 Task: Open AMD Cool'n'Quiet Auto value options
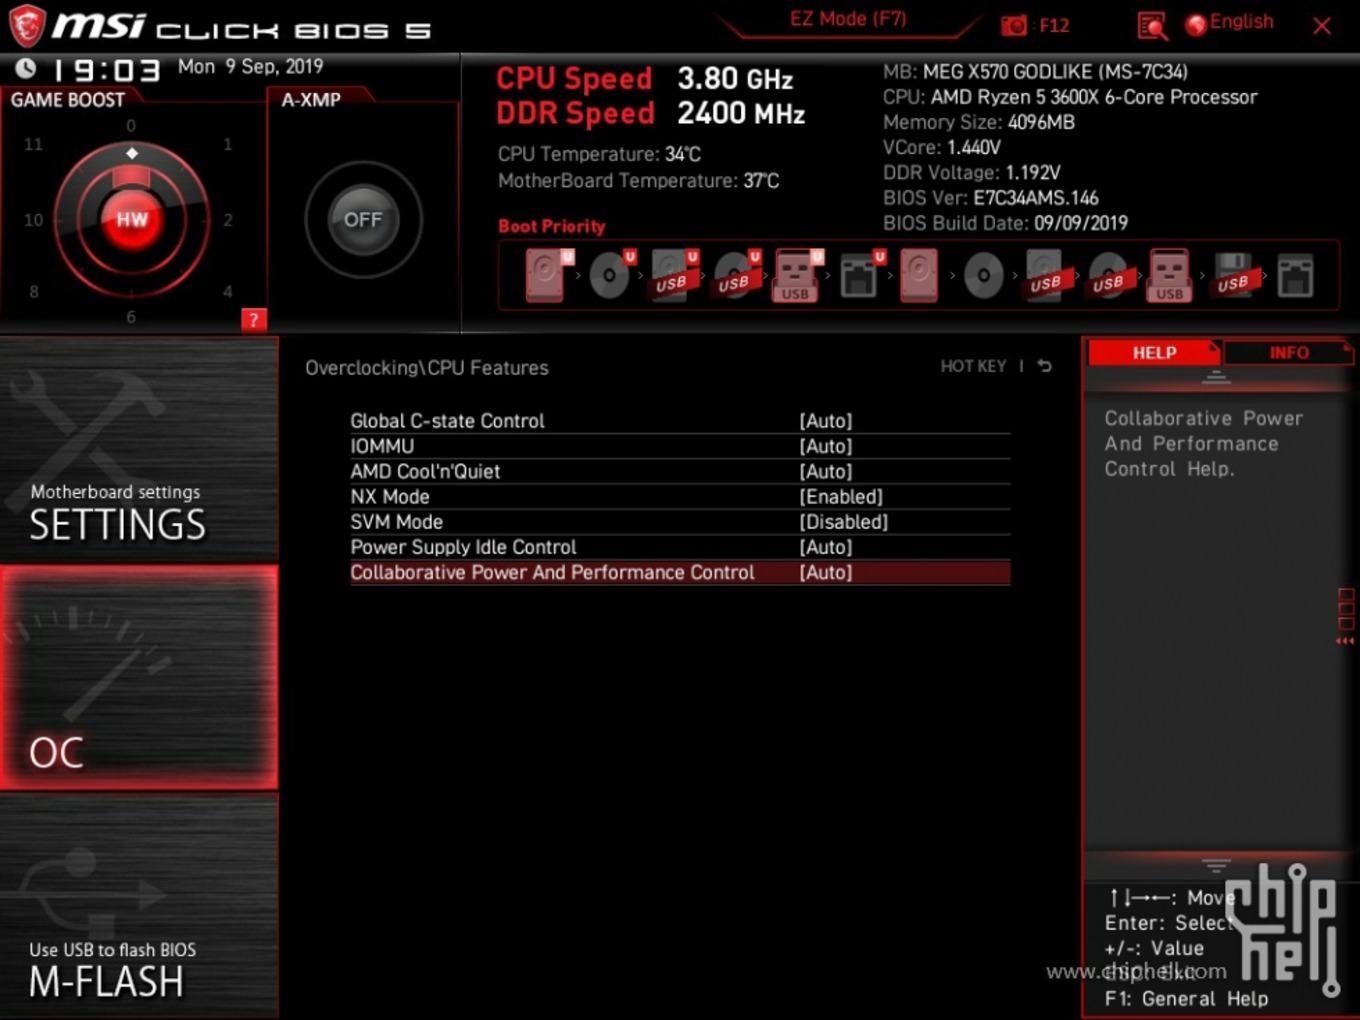pos(826,471)
